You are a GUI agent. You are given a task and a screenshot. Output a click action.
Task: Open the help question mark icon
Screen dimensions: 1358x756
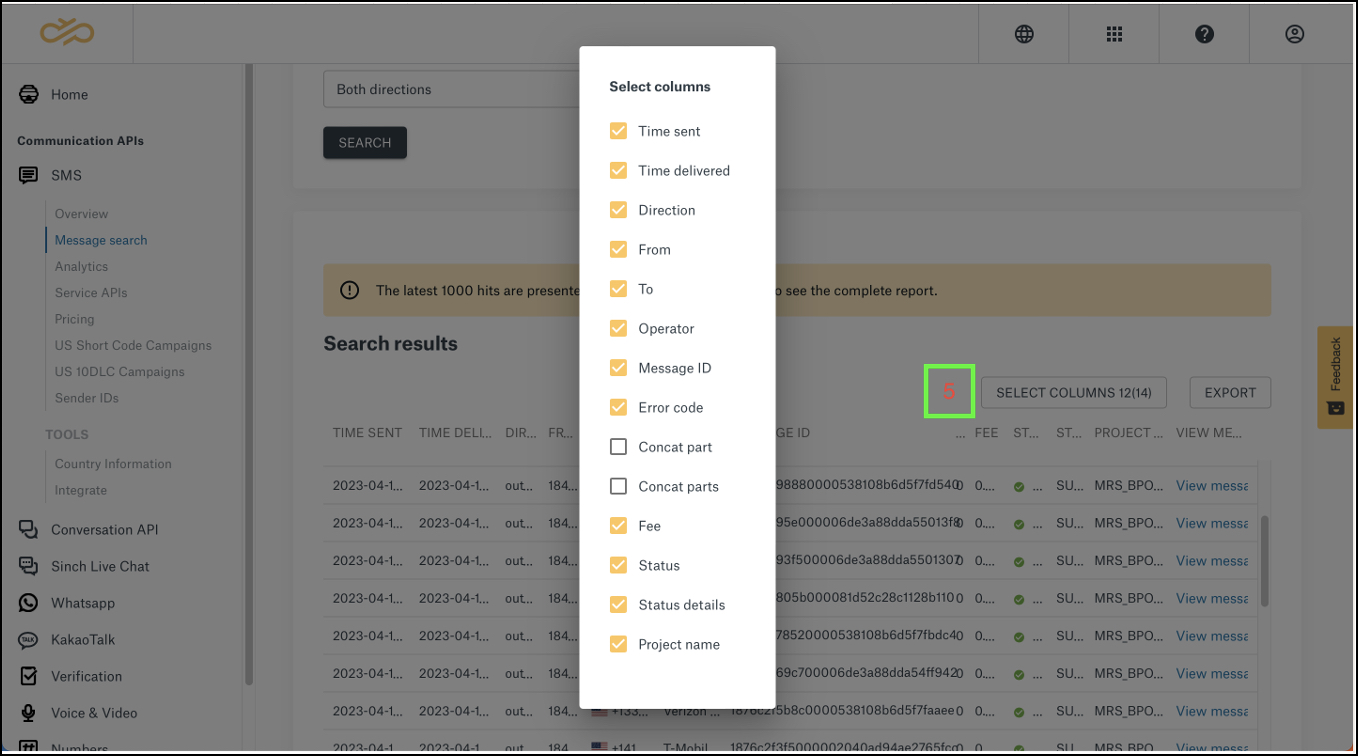[1204, 33]
